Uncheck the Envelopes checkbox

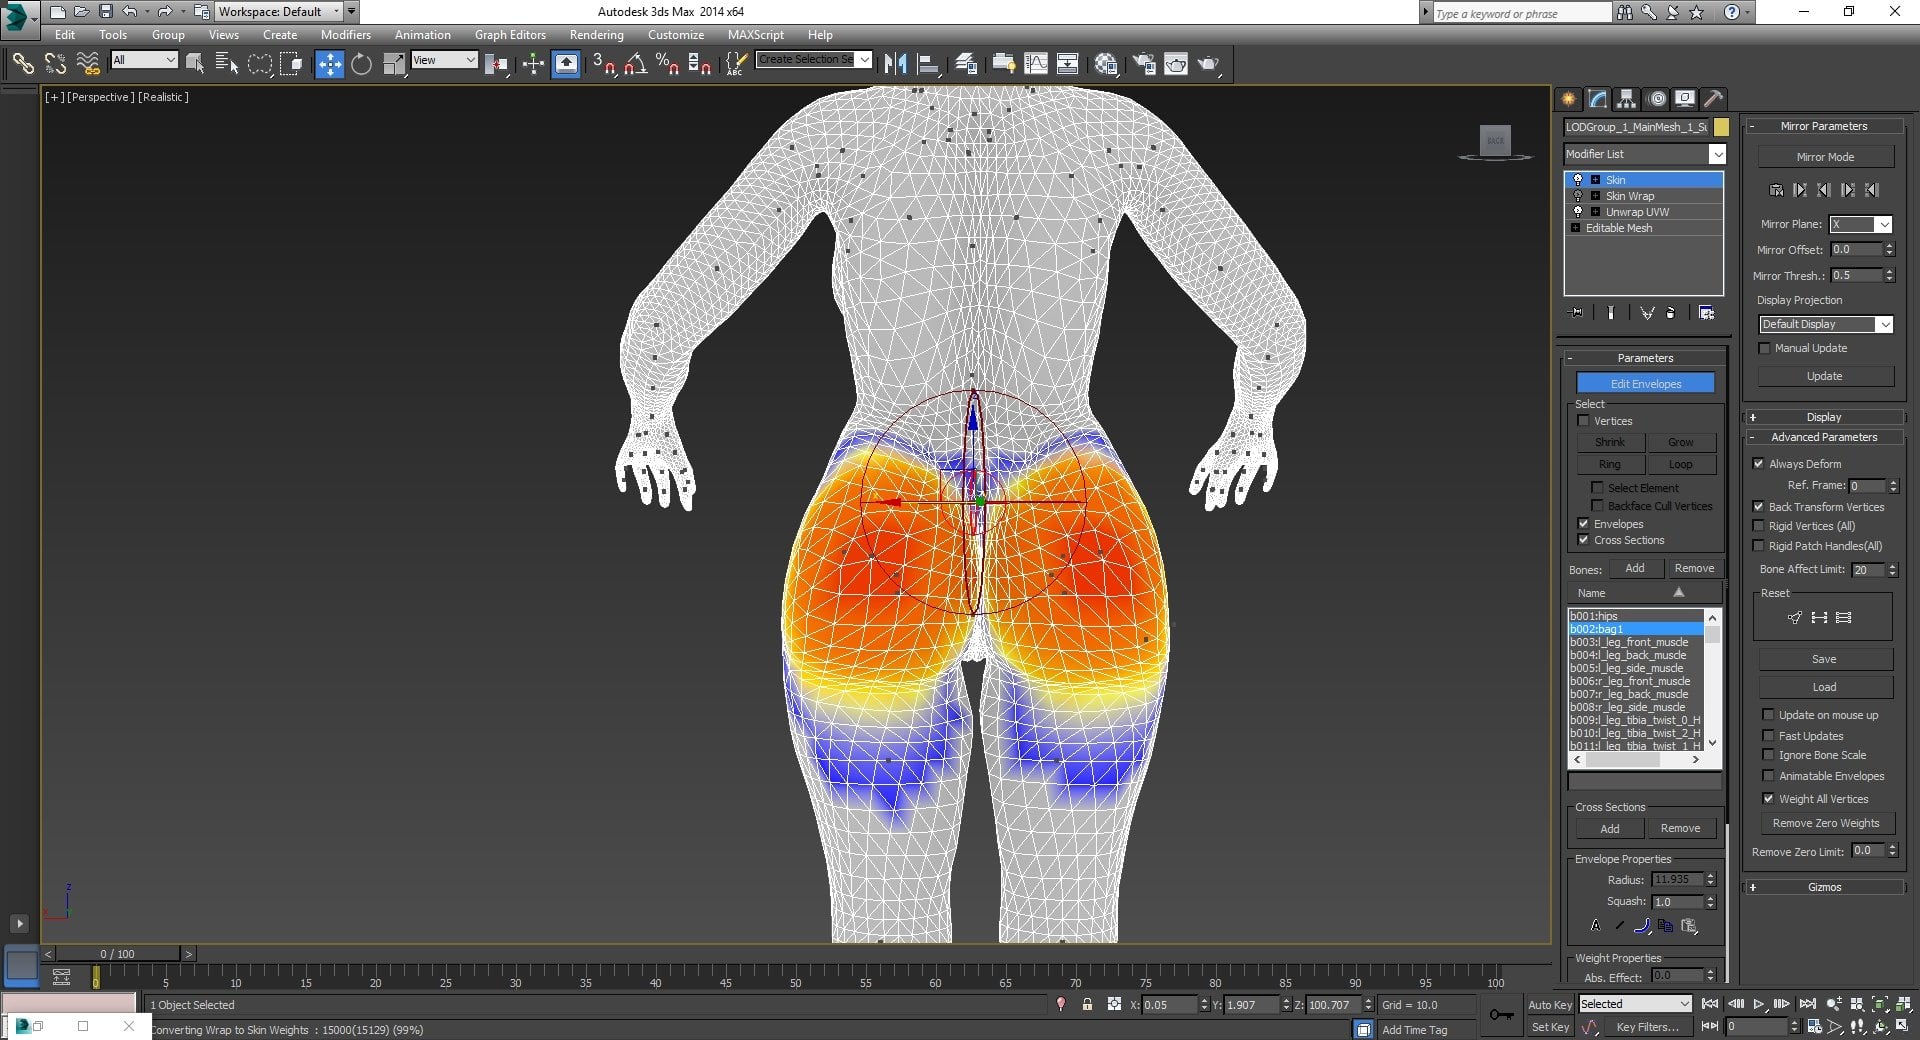pyautogui.click(x=1583, y=524)
